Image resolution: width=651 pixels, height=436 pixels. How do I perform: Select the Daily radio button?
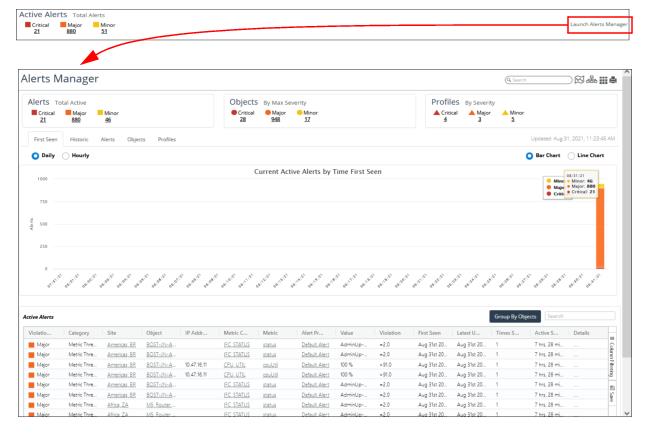36,156
